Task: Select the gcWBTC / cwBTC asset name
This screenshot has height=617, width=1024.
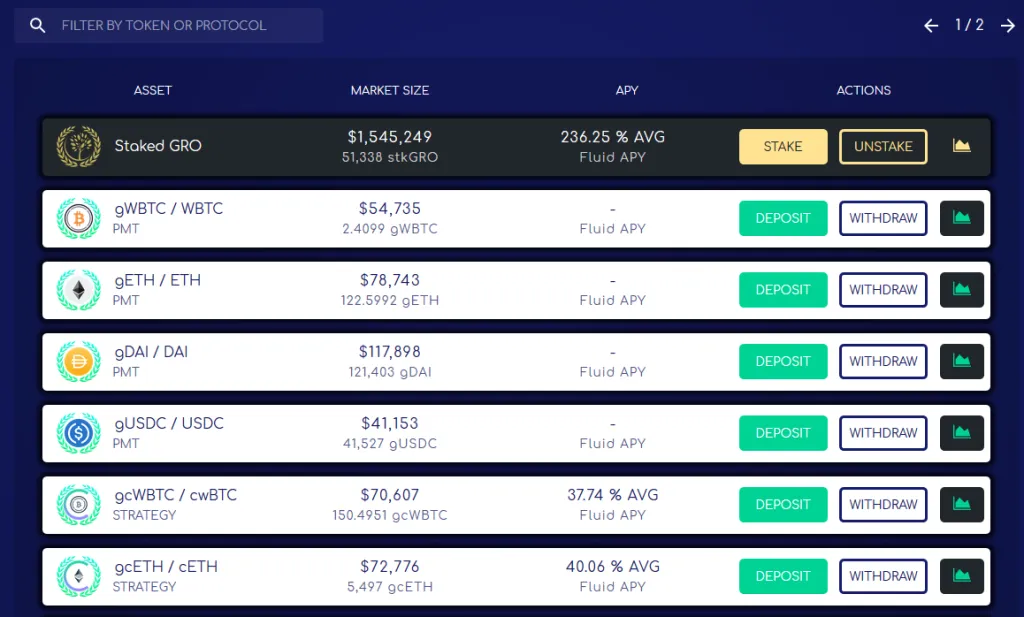Action: point(176,495)
